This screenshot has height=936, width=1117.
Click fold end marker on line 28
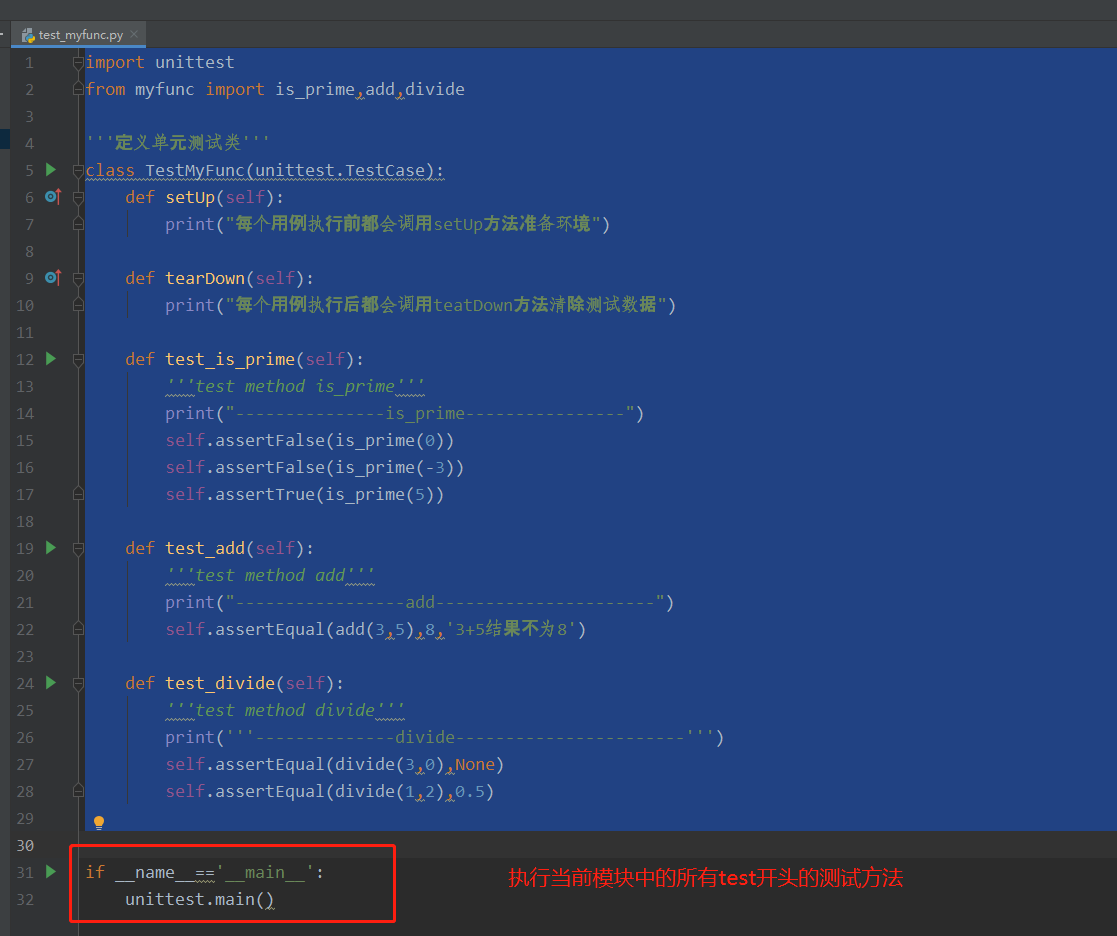78,791
